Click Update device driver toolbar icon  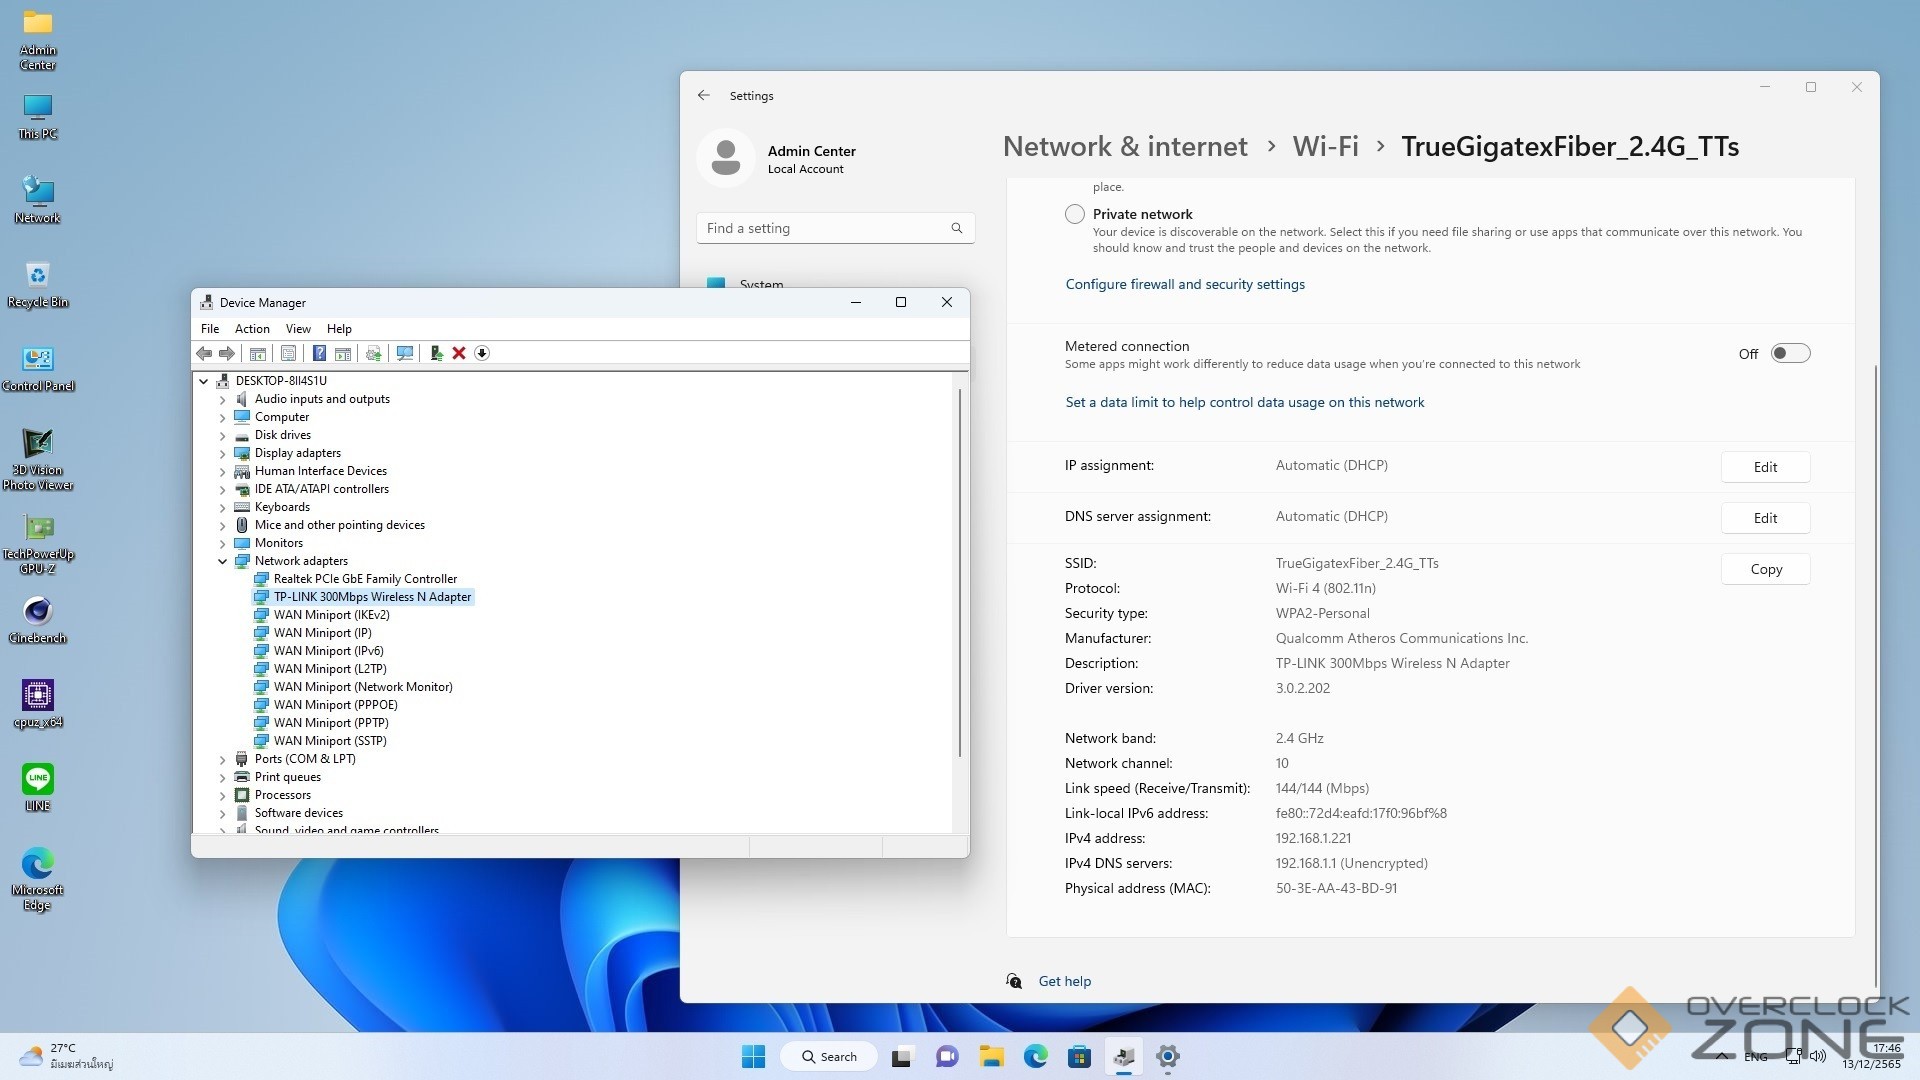[x=374, y=353]
